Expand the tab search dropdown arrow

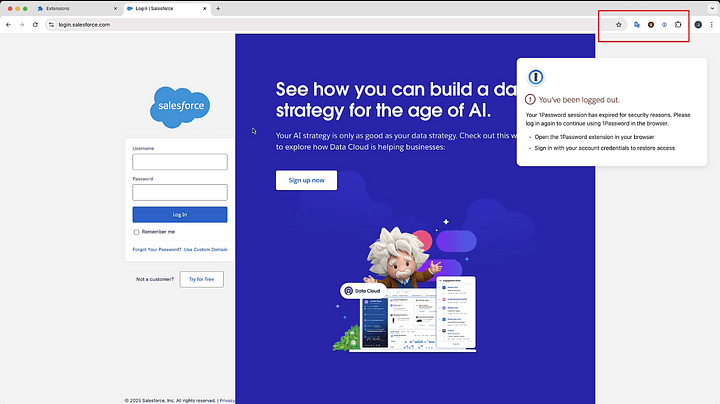(x=712, y=8)
